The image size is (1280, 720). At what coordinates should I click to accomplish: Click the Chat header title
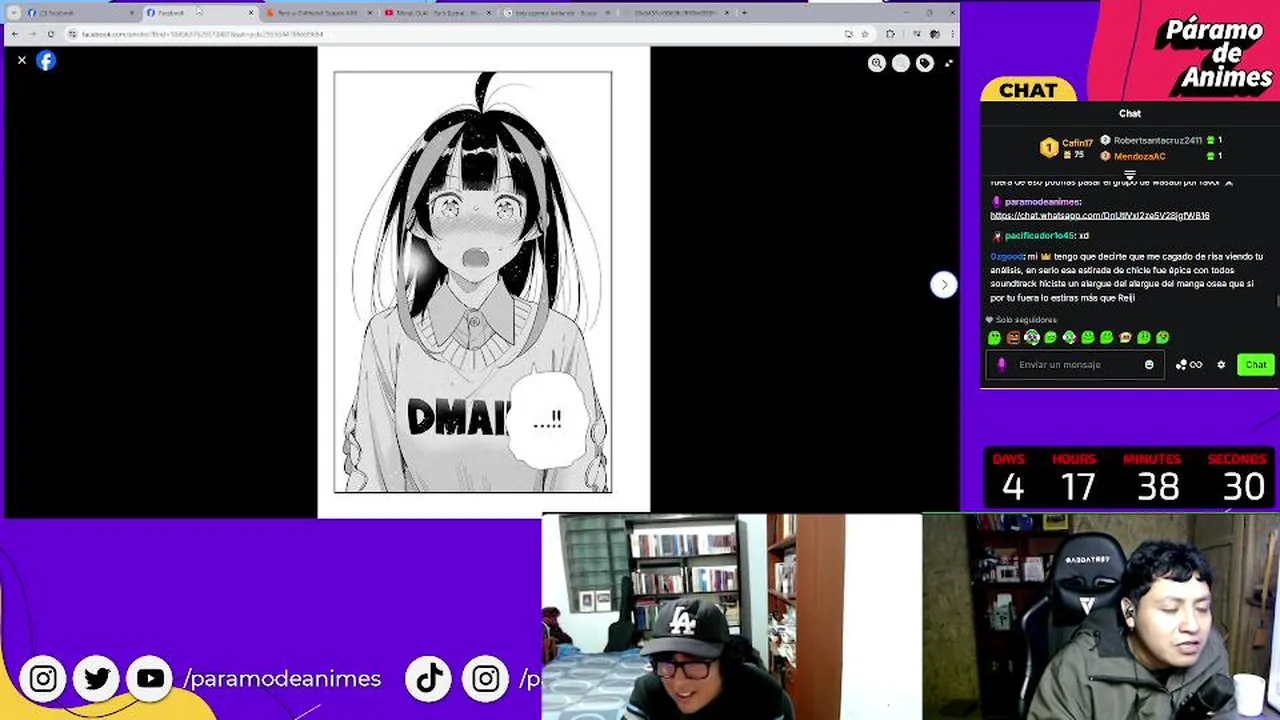1130,114
